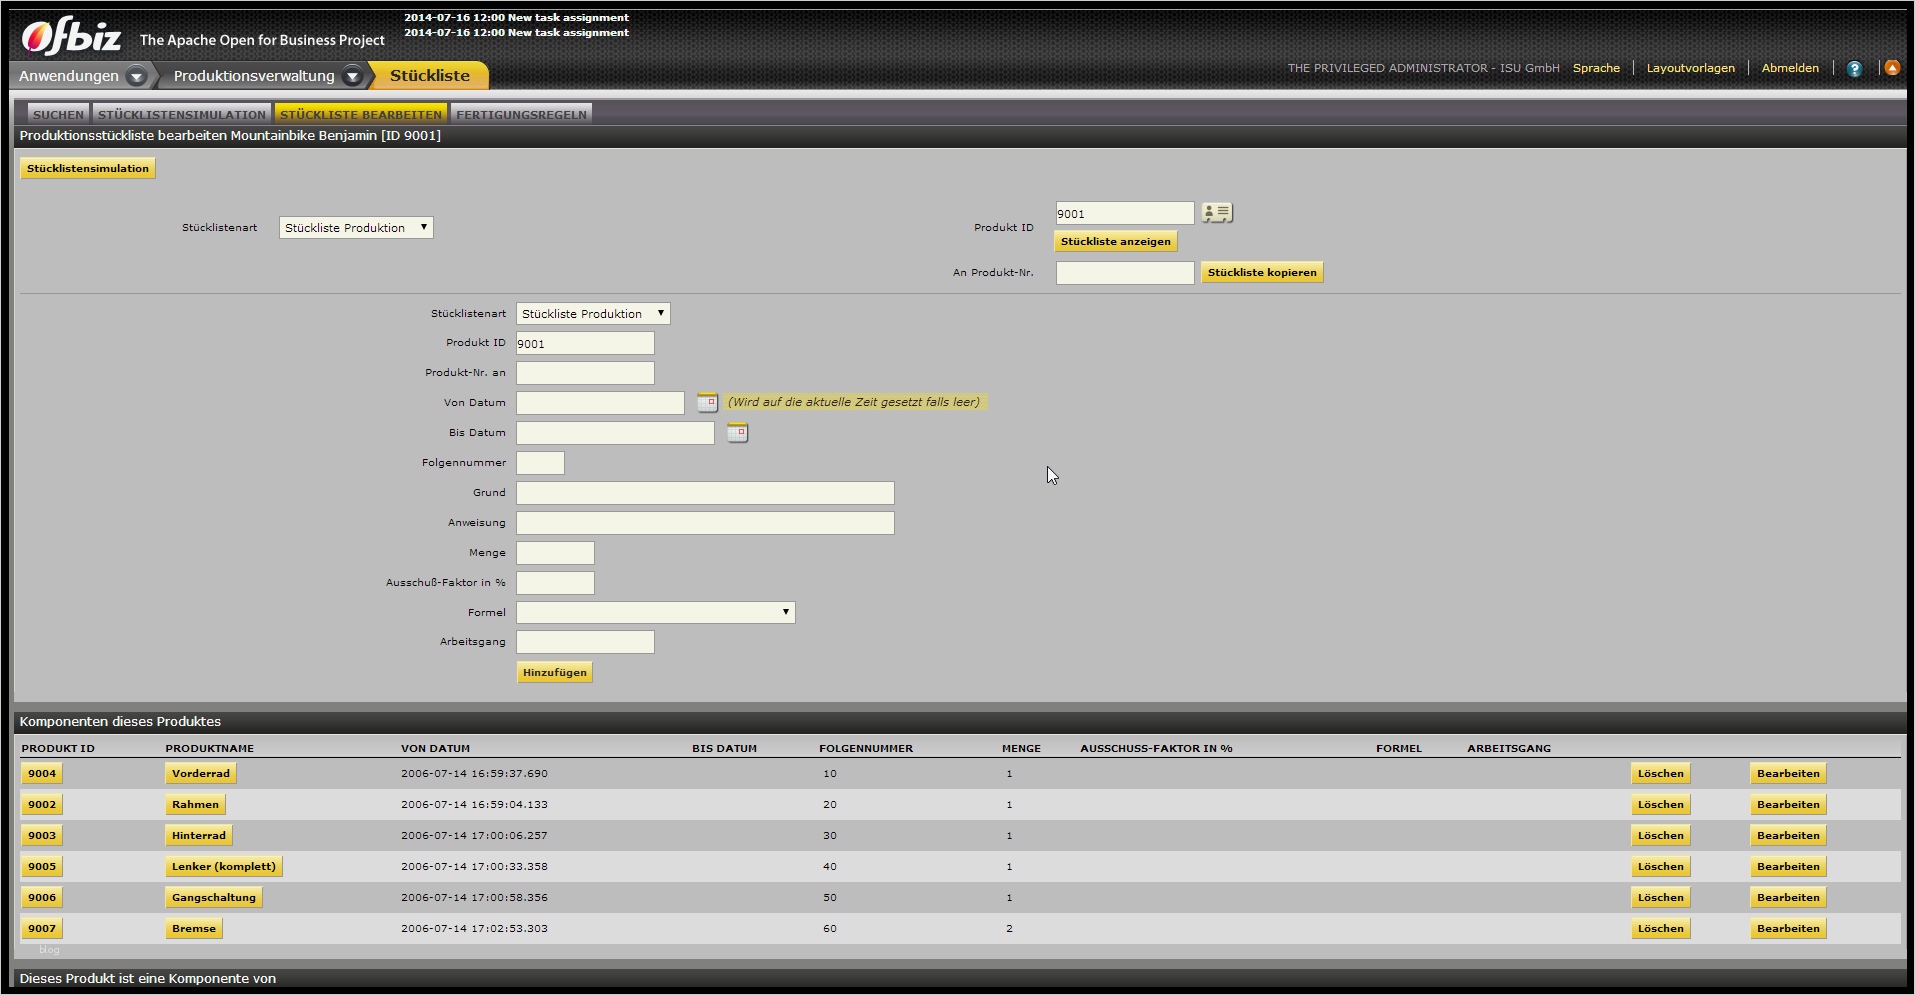
Task: Click the help question mark icon
Action: pos(1855,69)
